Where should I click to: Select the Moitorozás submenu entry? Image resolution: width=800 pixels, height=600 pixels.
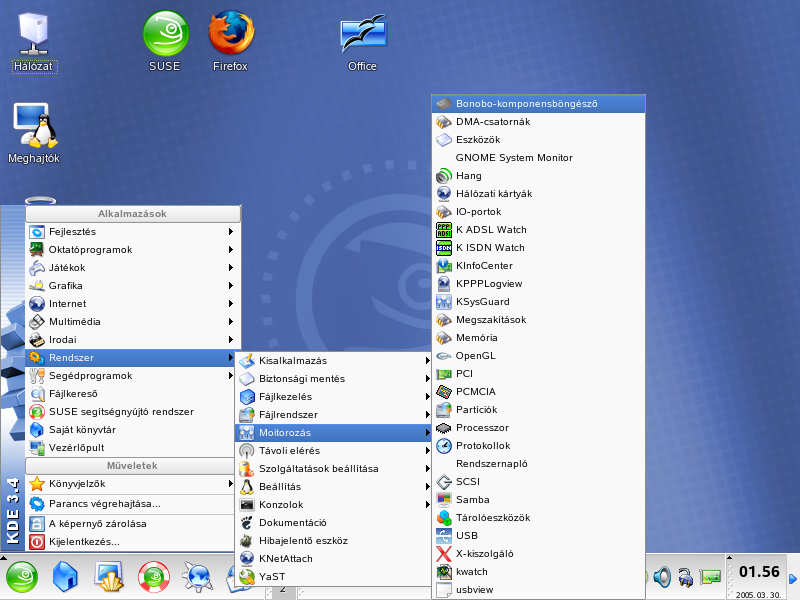pyautogui.click(x=333, y=433)
